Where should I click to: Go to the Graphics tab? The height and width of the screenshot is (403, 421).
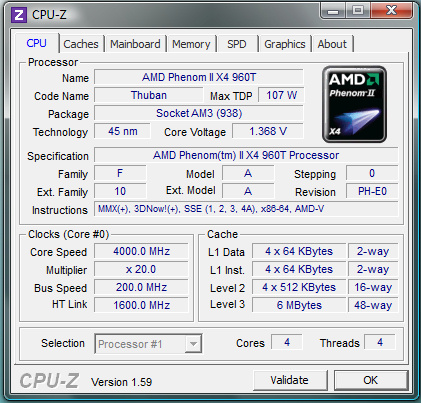pyautogui.click(x=285, y=44)
